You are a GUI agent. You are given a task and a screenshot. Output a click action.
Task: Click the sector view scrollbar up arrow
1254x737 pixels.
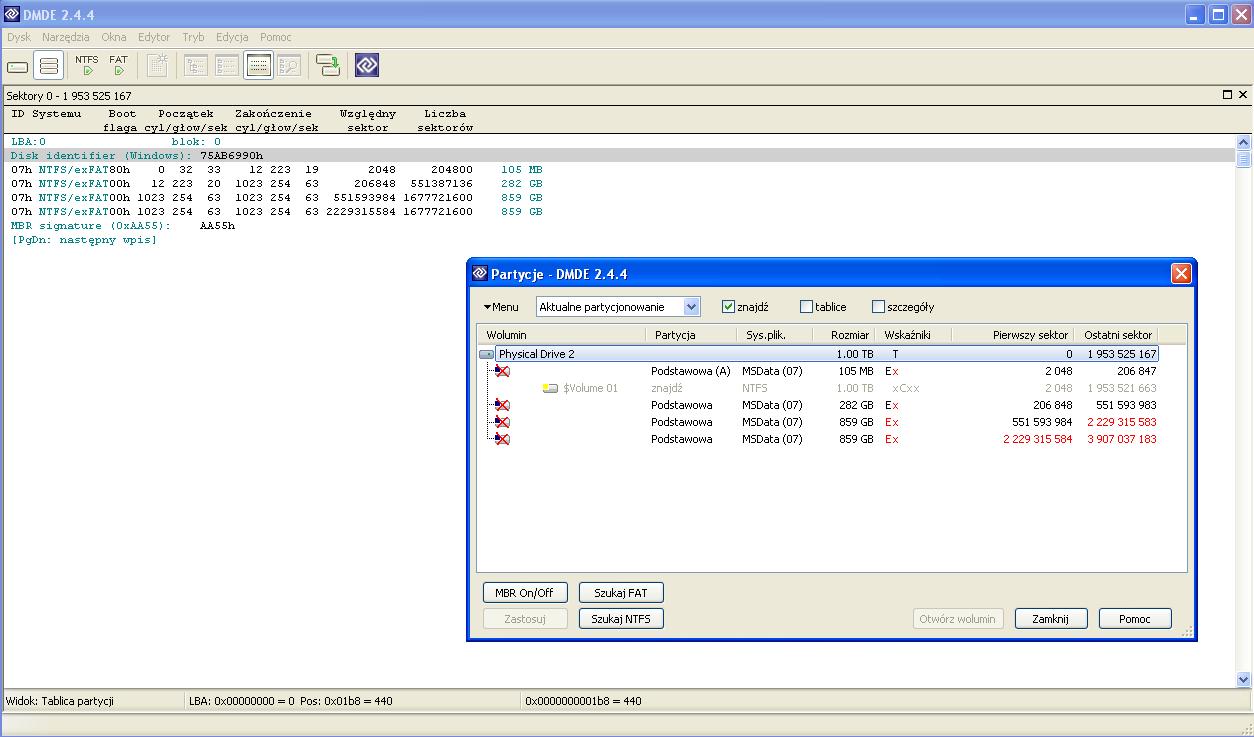1244,143
